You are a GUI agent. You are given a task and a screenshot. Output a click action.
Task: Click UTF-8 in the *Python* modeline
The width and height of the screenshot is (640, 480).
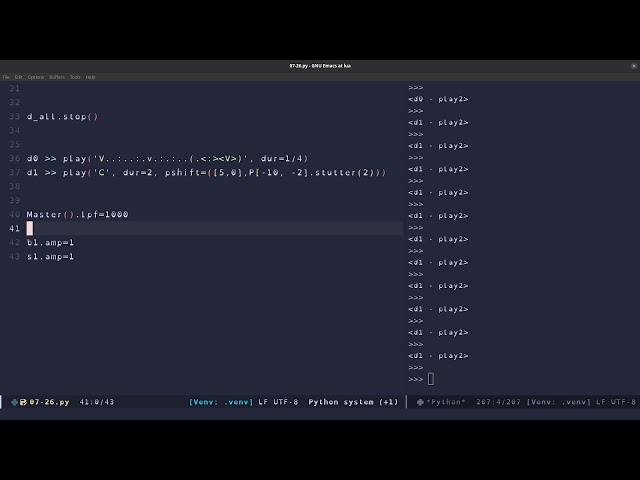[x=623, y=402]
